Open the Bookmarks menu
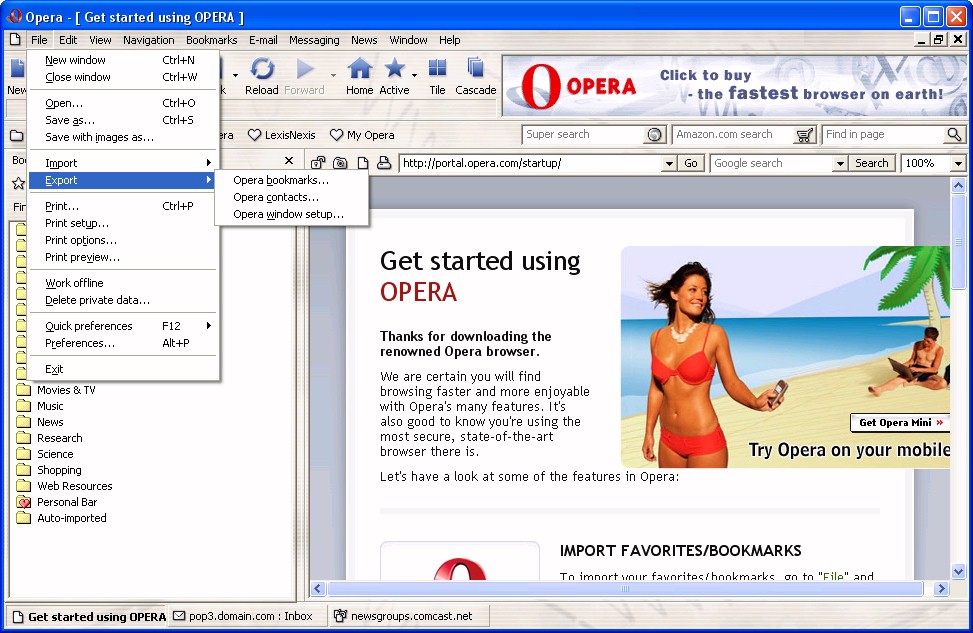 (x=212, y=40)
